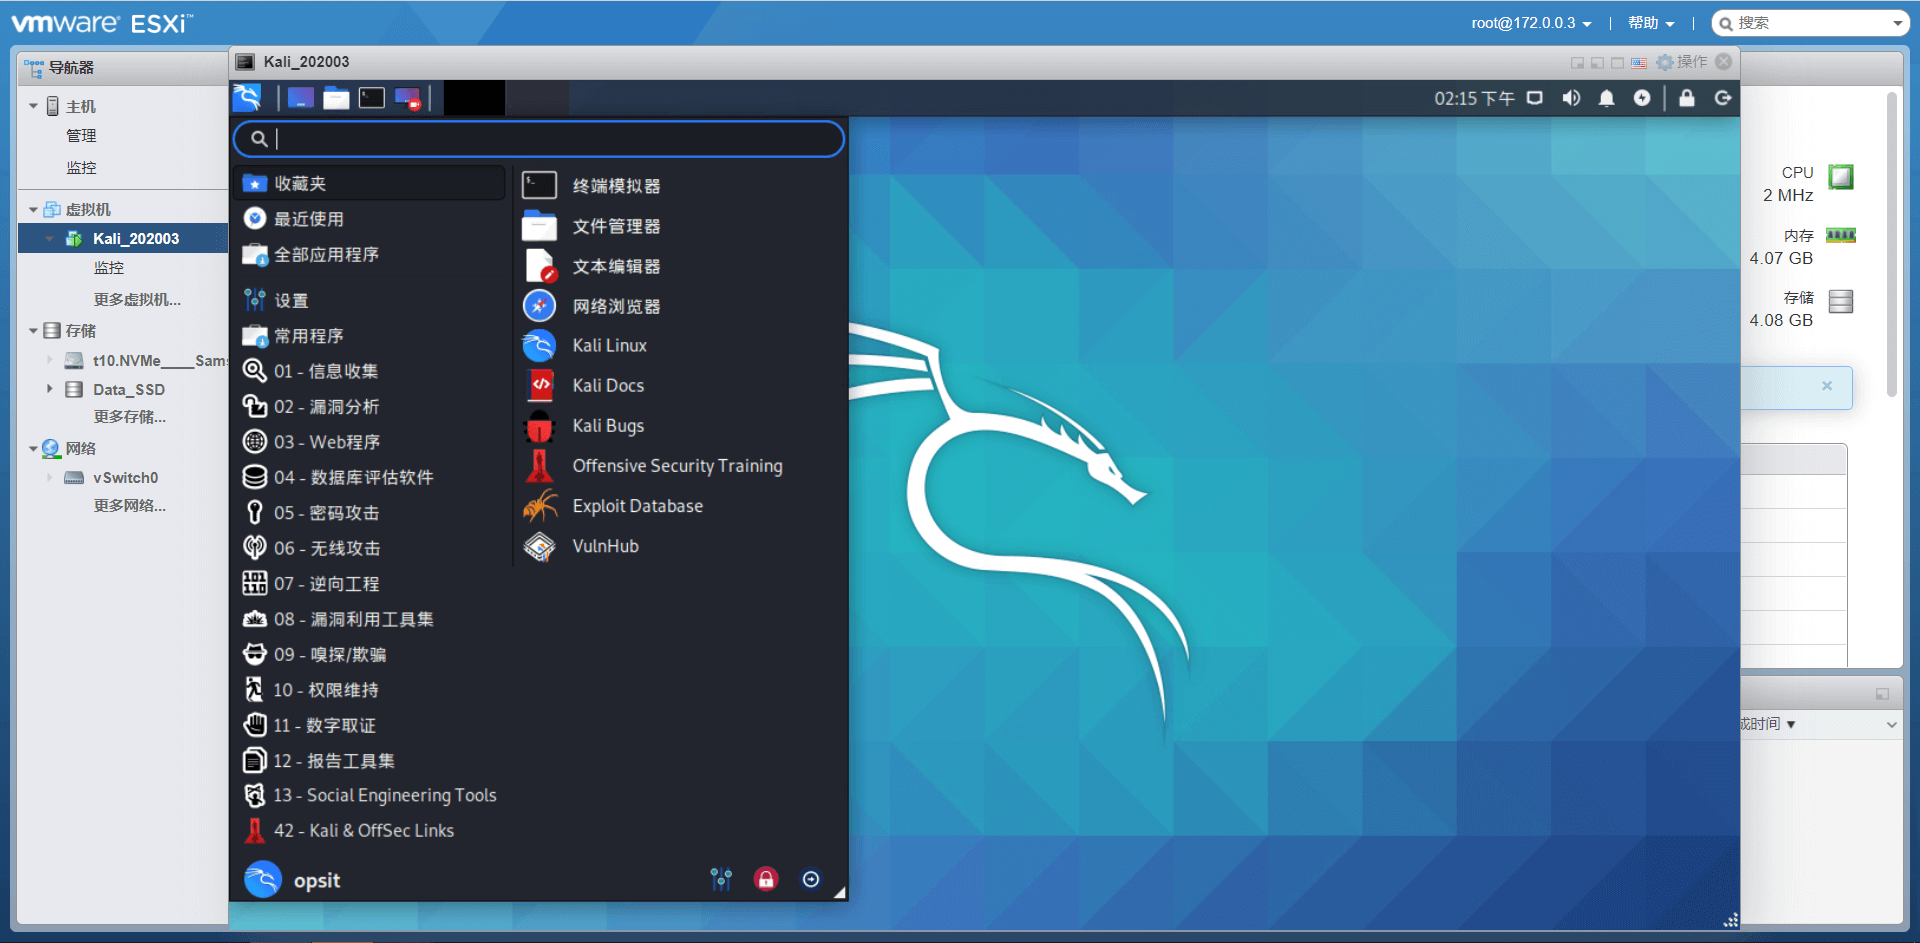Click the lock screen padlock in Kali panel
Viewport: 1920px width, 943px height.
click(1687, 98)
